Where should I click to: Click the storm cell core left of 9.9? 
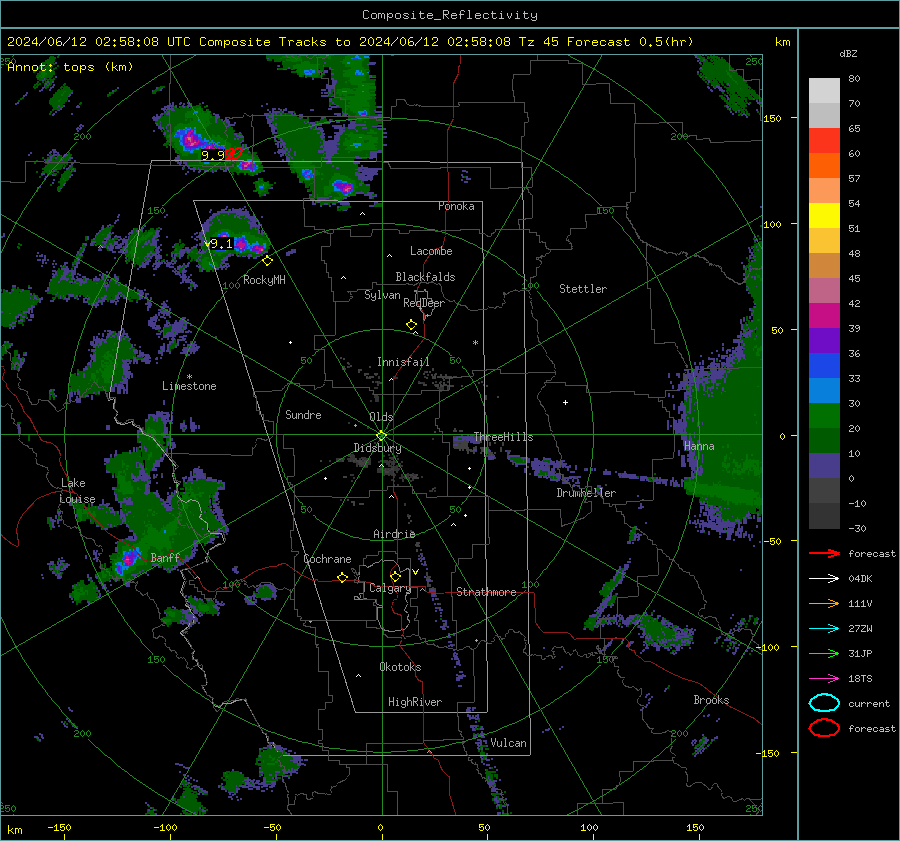(190, 138)
